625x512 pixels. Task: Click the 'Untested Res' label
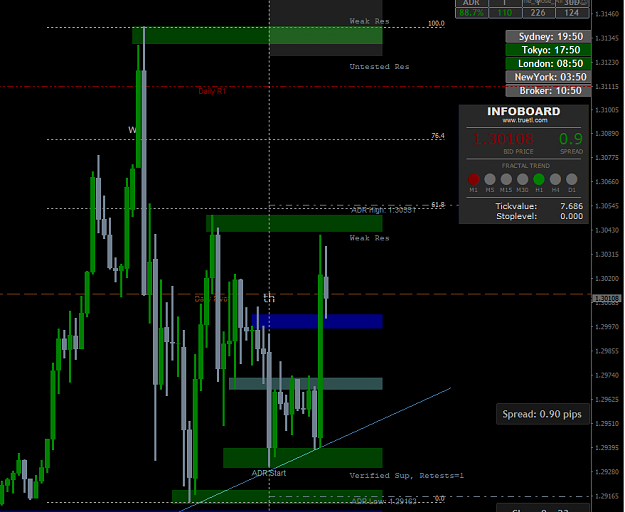(x=379, y=67)
